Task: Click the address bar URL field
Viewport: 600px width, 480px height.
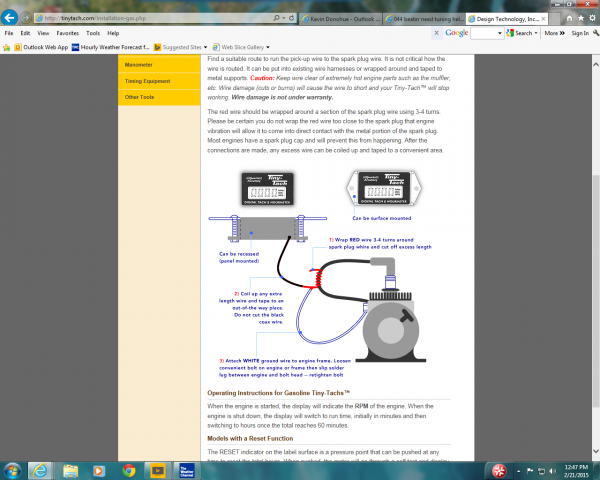Action: [x=100, y=18]
